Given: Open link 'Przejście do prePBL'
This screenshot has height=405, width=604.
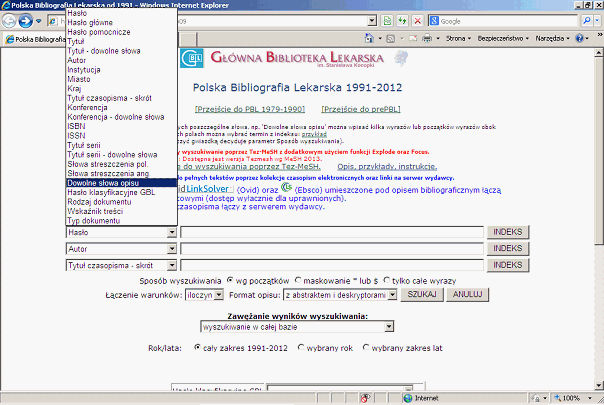Looking at the screenshot, I should (361, 109).
